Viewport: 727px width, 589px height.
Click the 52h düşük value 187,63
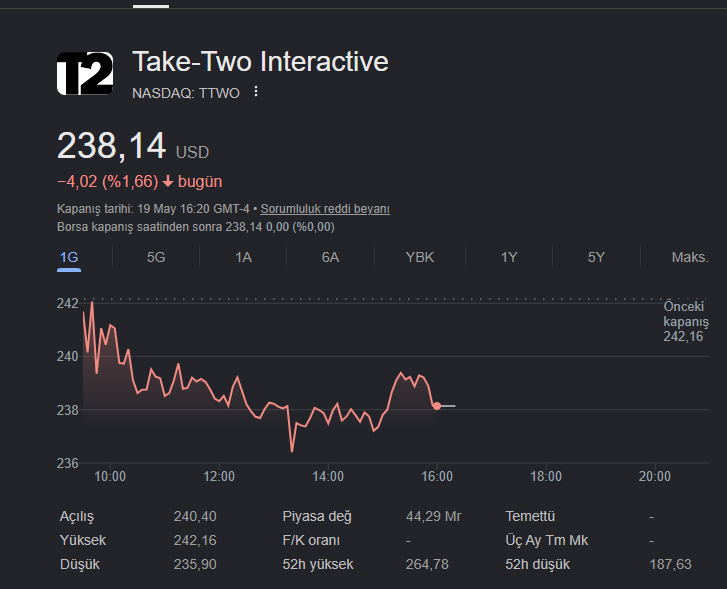pyautogui.click(x=670, y=564)
